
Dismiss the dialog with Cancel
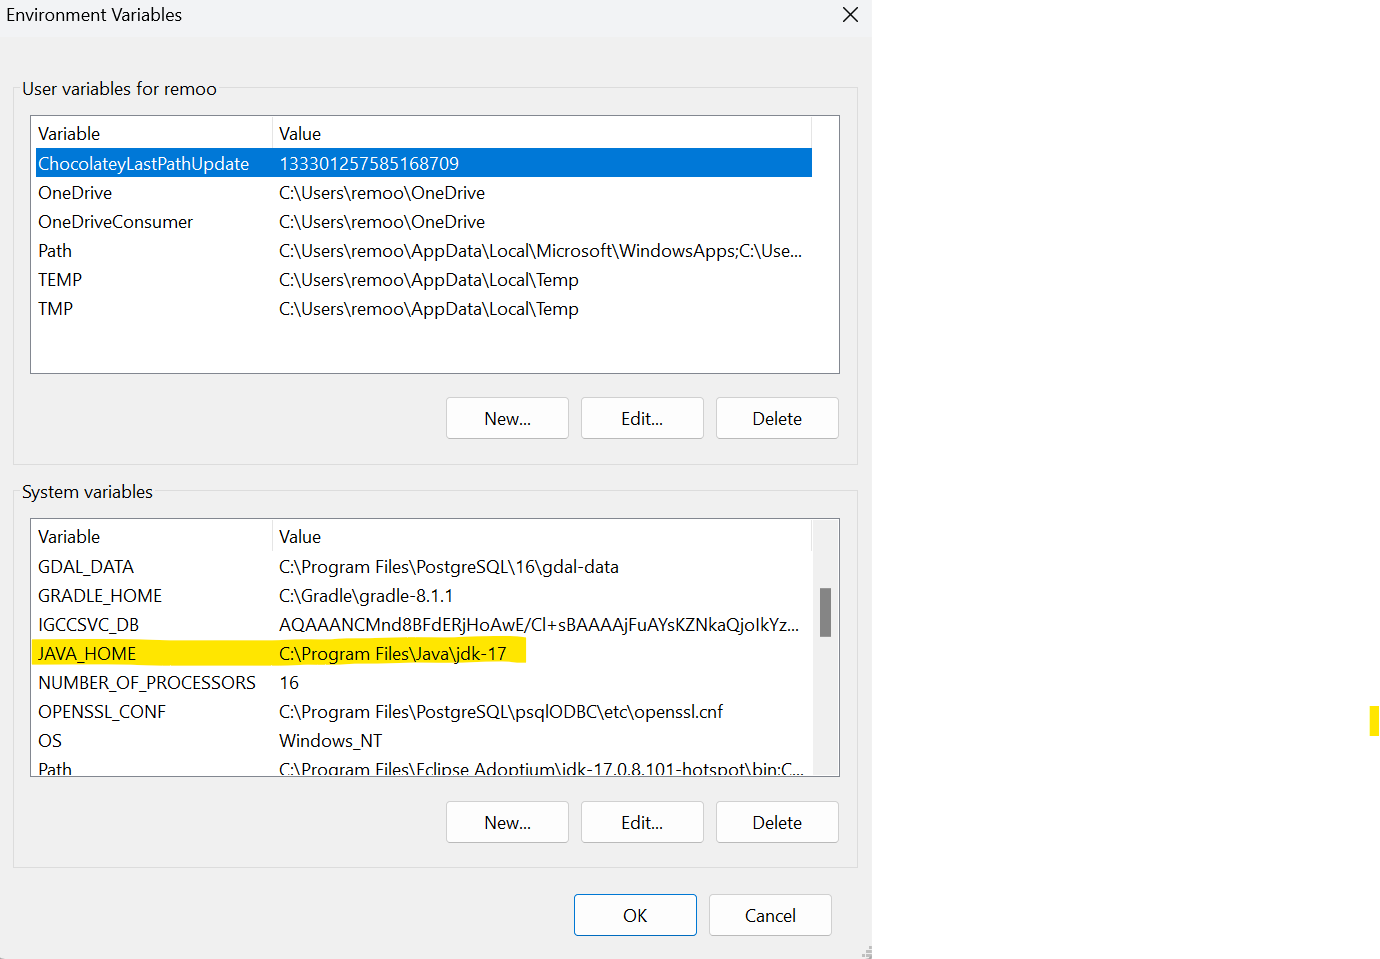770,915
